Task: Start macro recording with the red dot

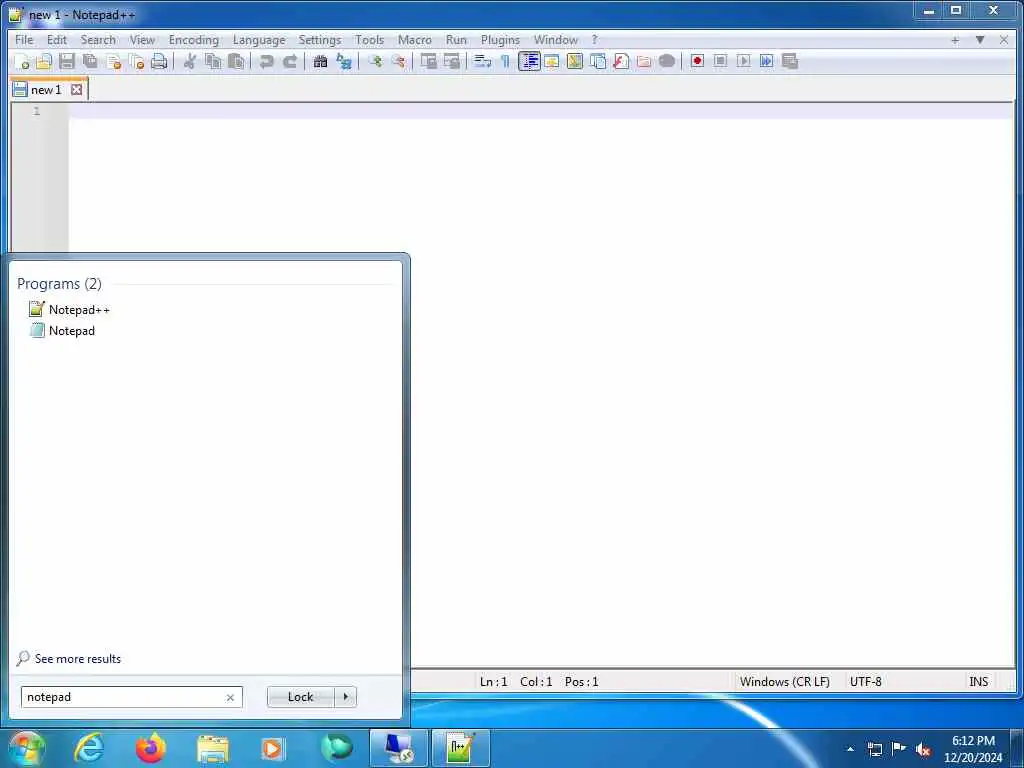Action: (697, 61)
